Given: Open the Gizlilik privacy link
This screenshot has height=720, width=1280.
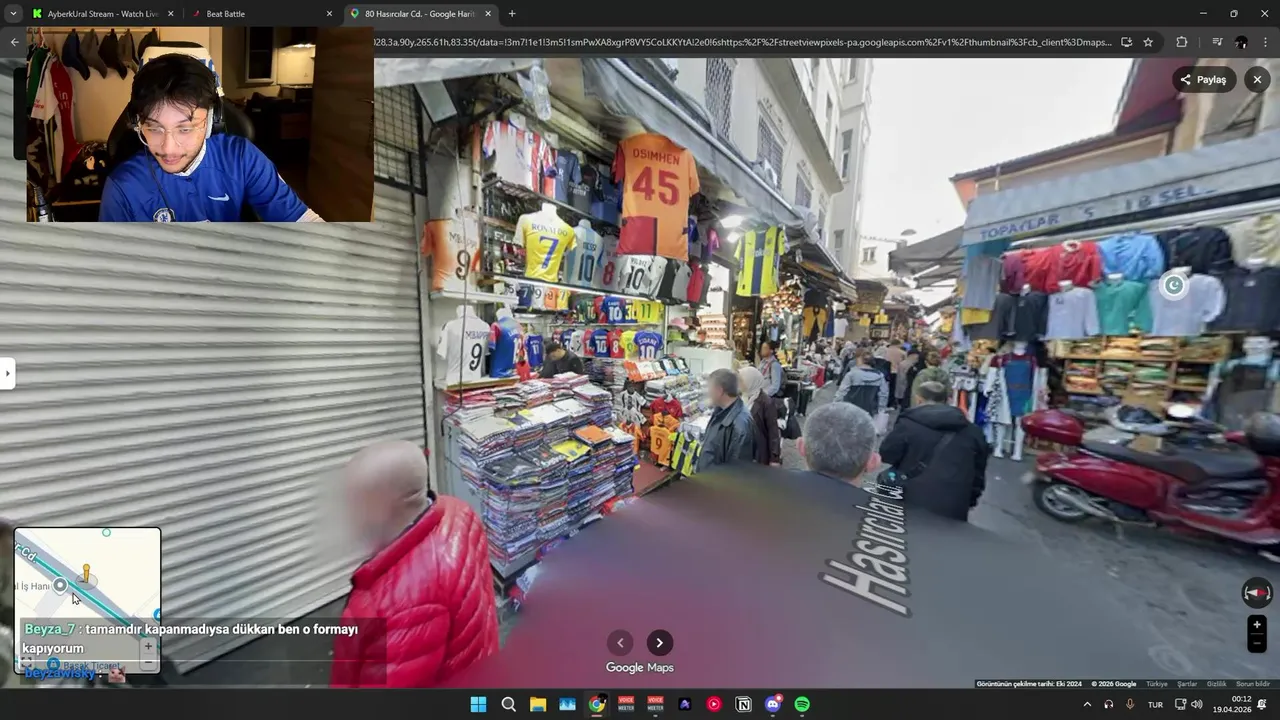Looking at the screenshot, I should pos(1216,684).
